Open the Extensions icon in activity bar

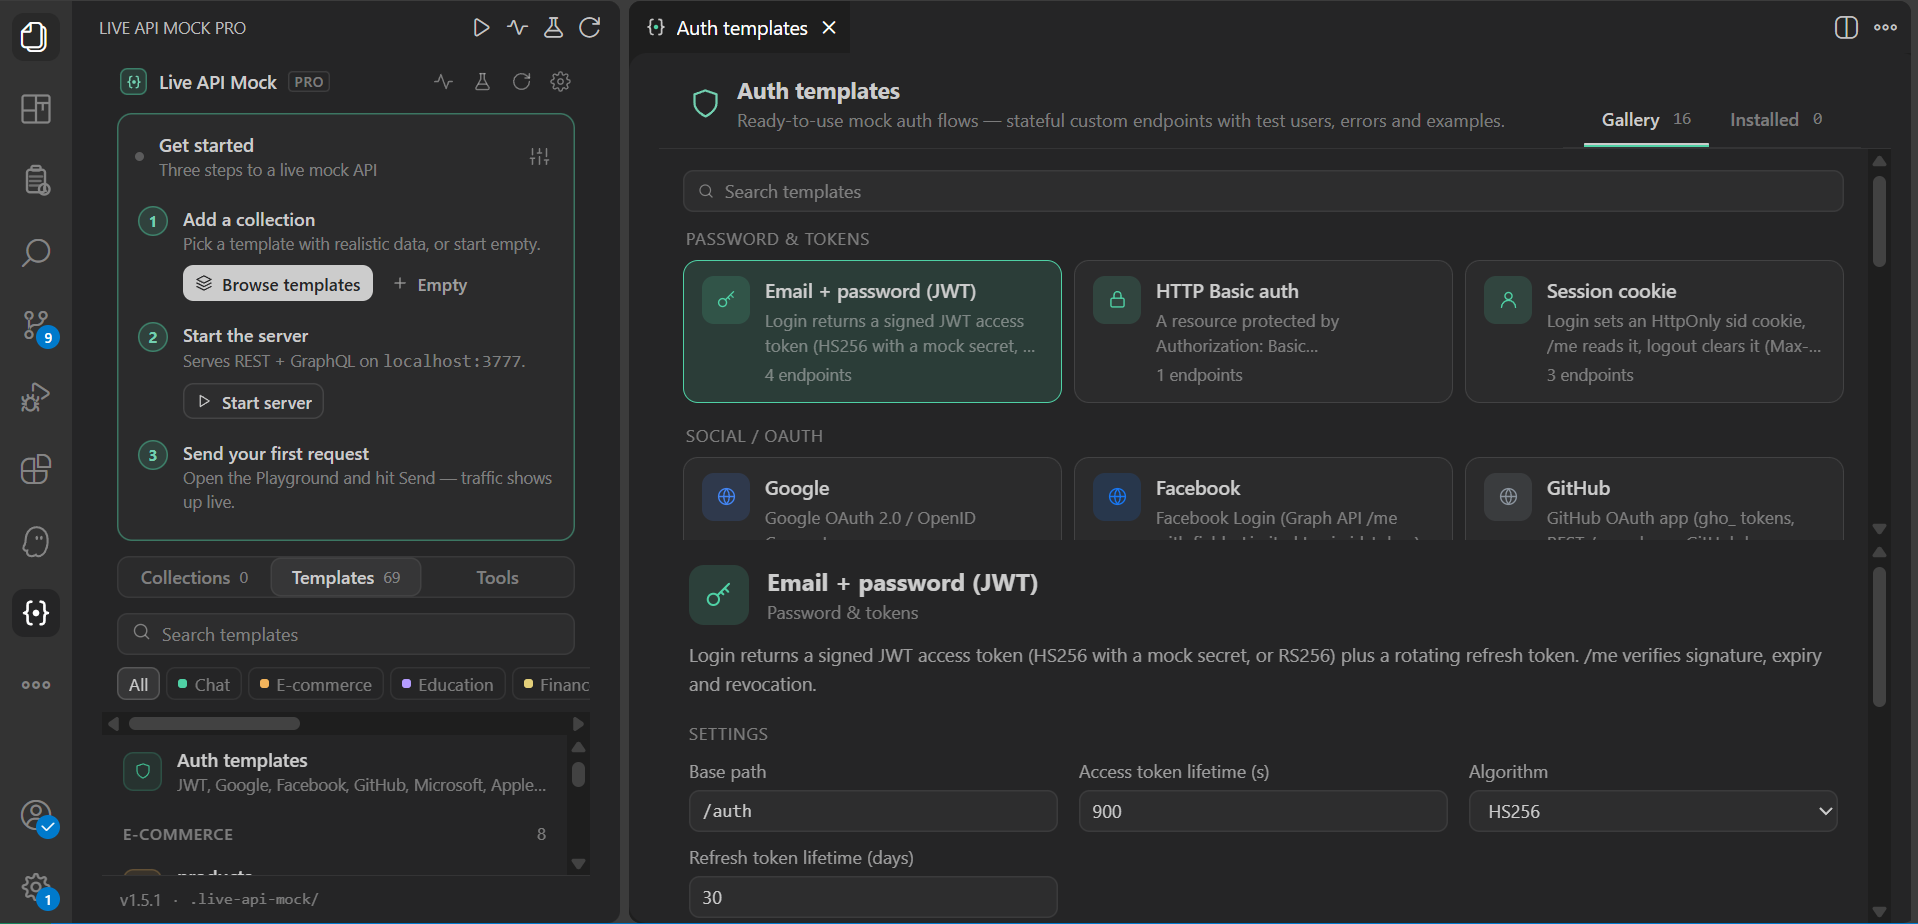point(35,469)
